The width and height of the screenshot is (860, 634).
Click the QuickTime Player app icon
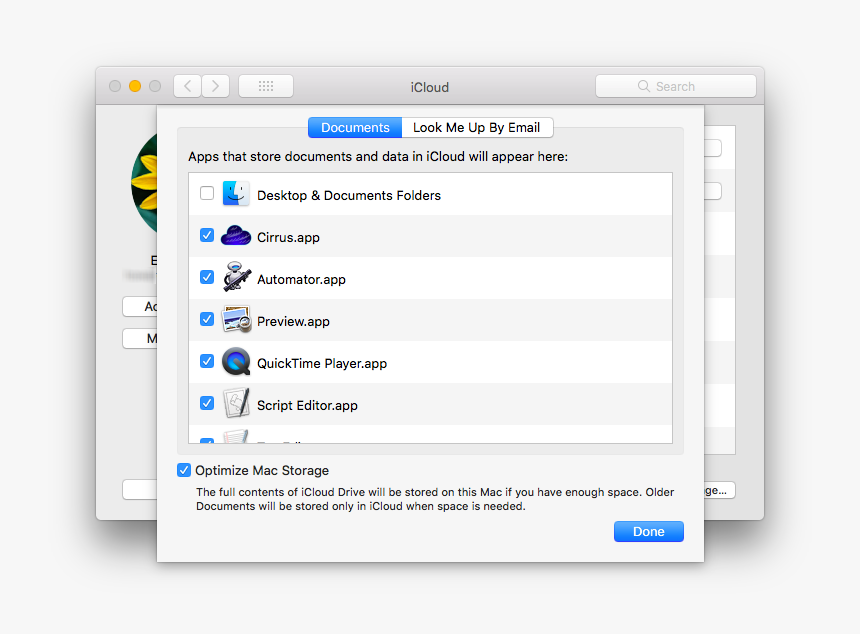pyautogui.click(x=236, y=361)
